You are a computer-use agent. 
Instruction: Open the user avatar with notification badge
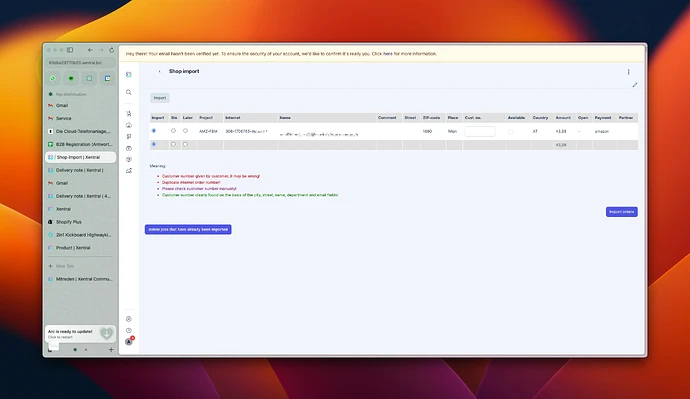(129, 341)
